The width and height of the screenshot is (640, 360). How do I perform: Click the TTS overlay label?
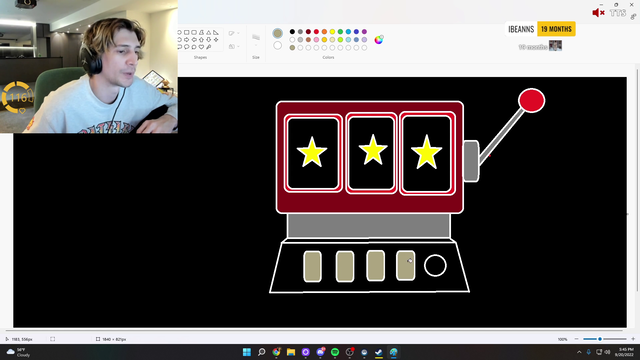(618, 13)
